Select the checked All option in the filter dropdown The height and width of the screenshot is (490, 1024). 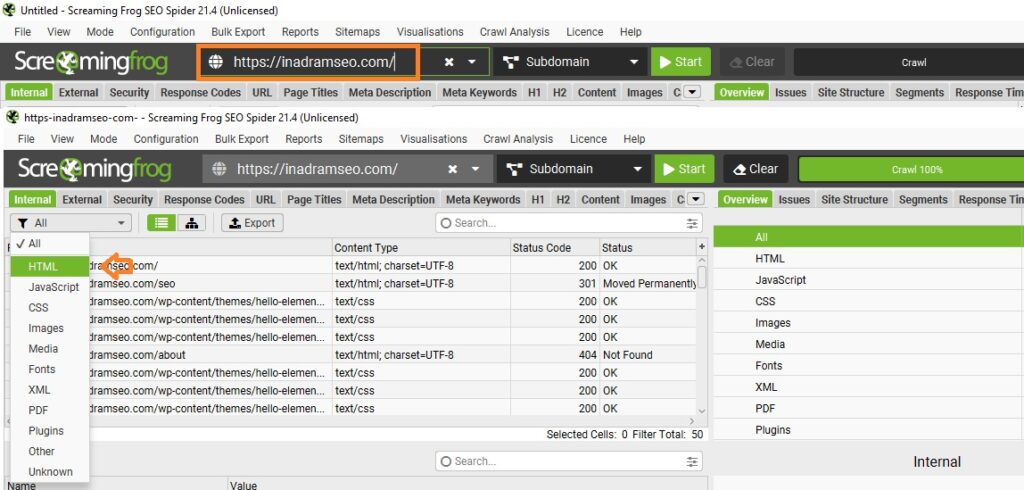(50, 244)
